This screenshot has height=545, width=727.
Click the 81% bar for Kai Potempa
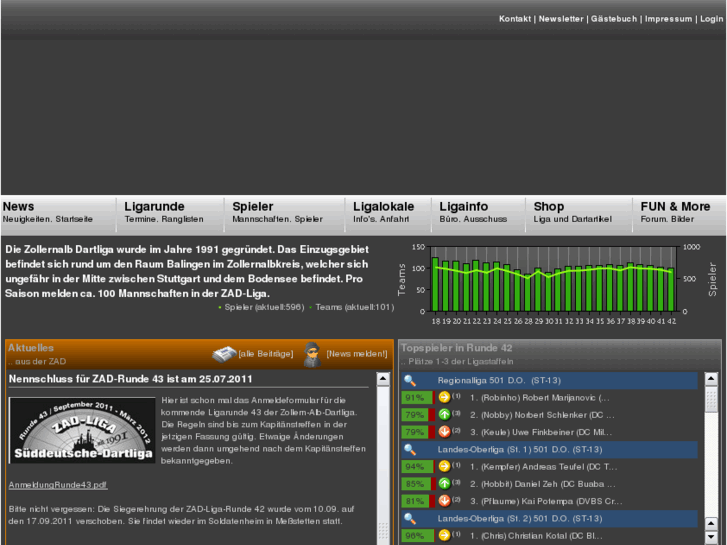[x=418, y=501]
